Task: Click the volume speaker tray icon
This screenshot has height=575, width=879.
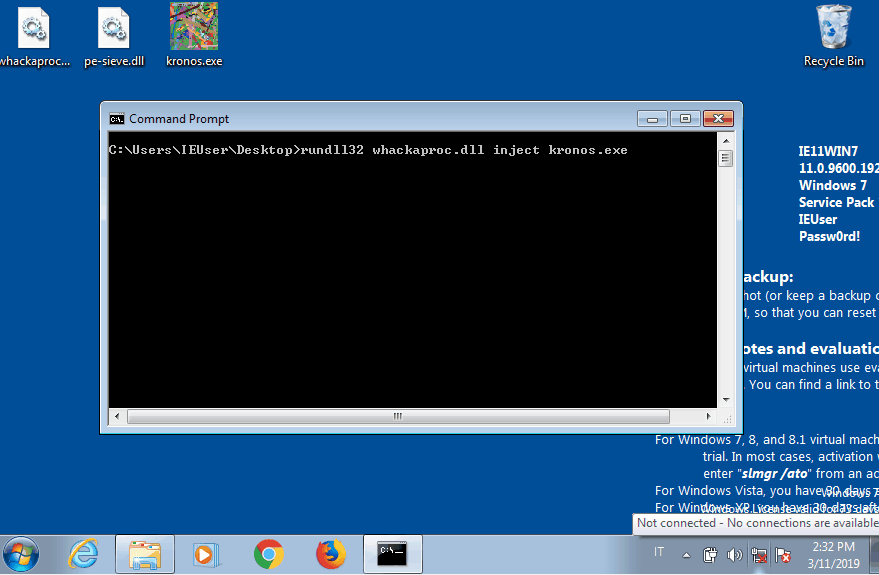Action: (734, 555)
